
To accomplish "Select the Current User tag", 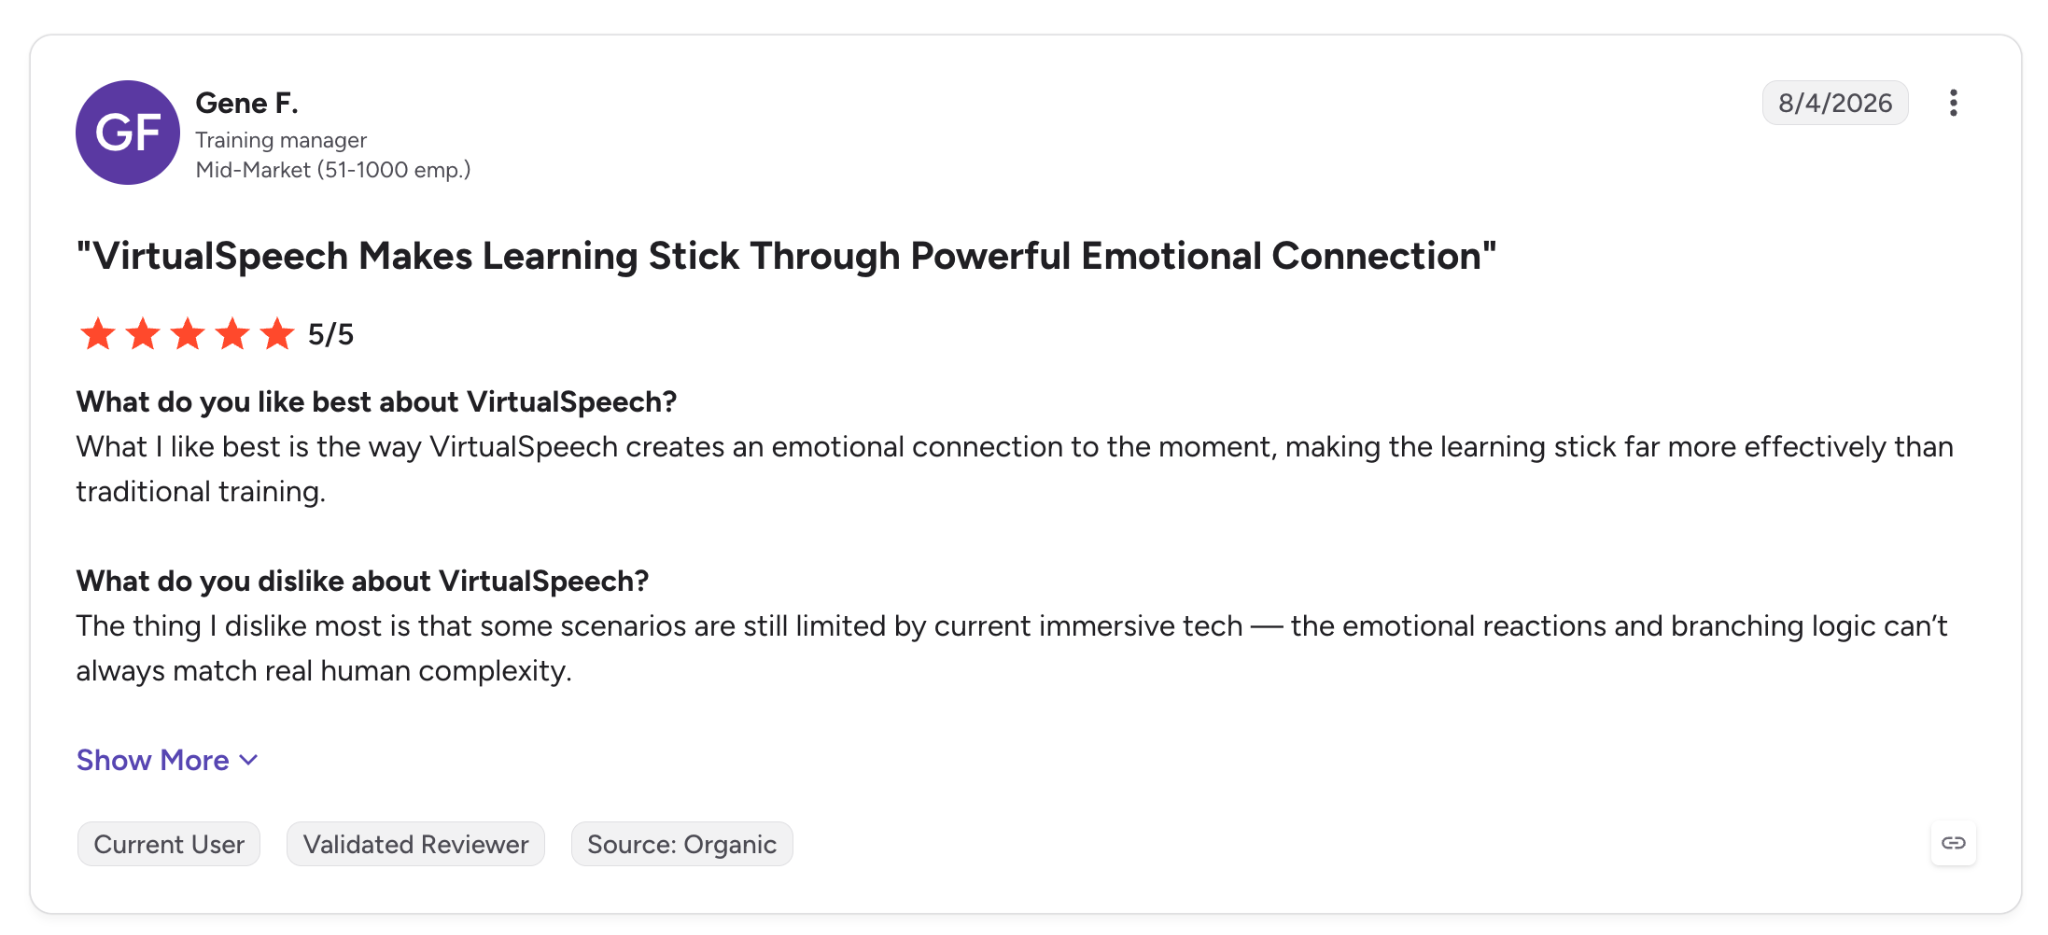I will pos(169,844).
